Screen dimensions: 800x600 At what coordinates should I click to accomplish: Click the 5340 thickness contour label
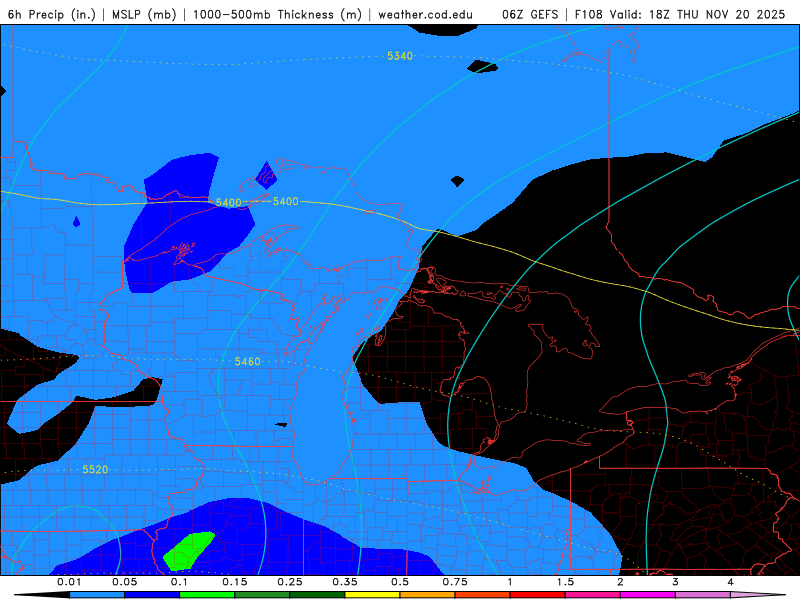[399, 56]
